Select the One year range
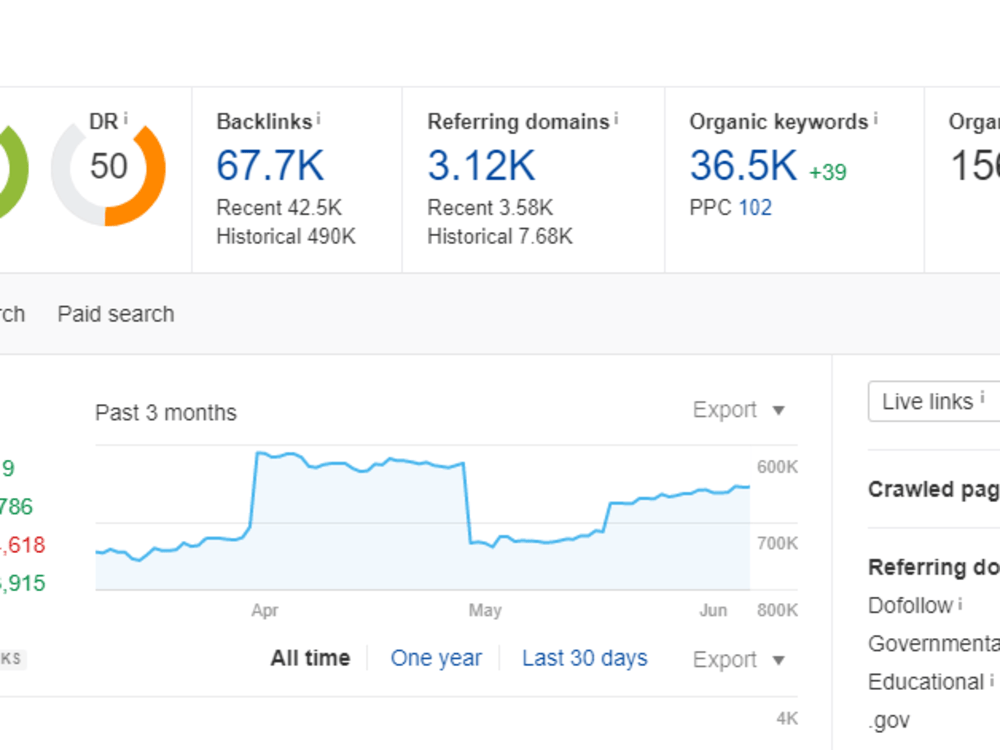1000x750 pixels. [x=436, y=658]
